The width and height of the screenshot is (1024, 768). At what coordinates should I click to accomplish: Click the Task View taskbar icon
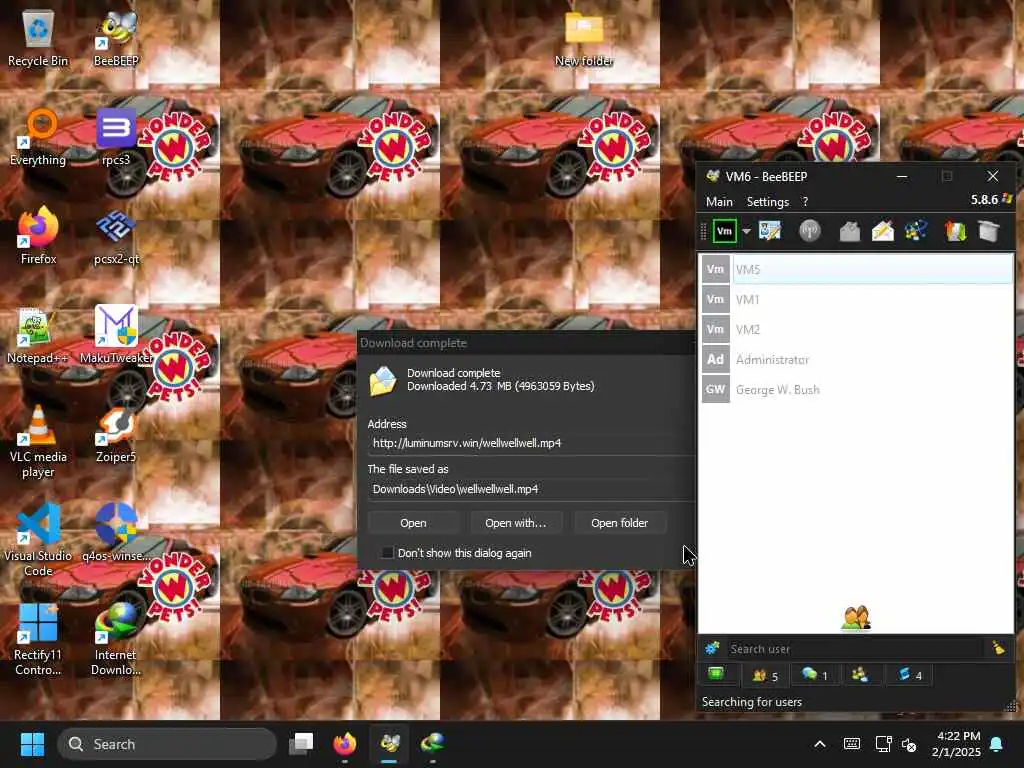point(302,743)
